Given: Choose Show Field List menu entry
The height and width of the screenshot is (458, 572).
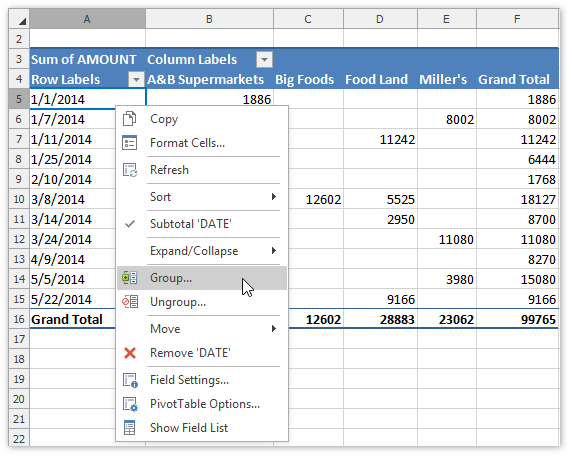Looking at the screenshot, I should click(202, 428).
